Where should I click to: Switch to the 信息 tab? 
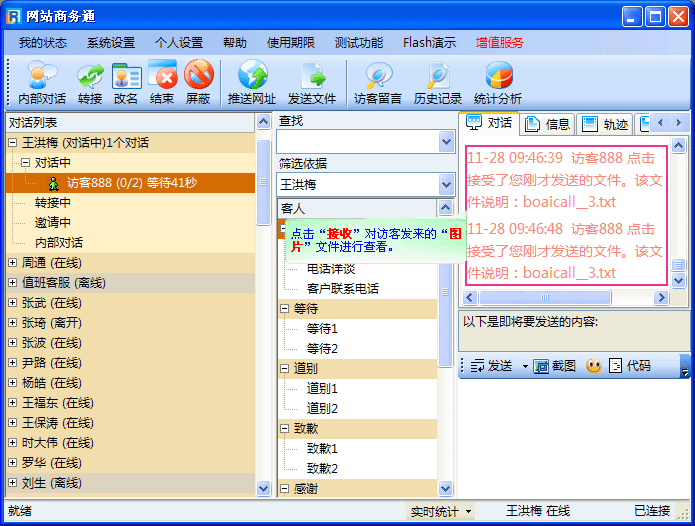(548, 124)
